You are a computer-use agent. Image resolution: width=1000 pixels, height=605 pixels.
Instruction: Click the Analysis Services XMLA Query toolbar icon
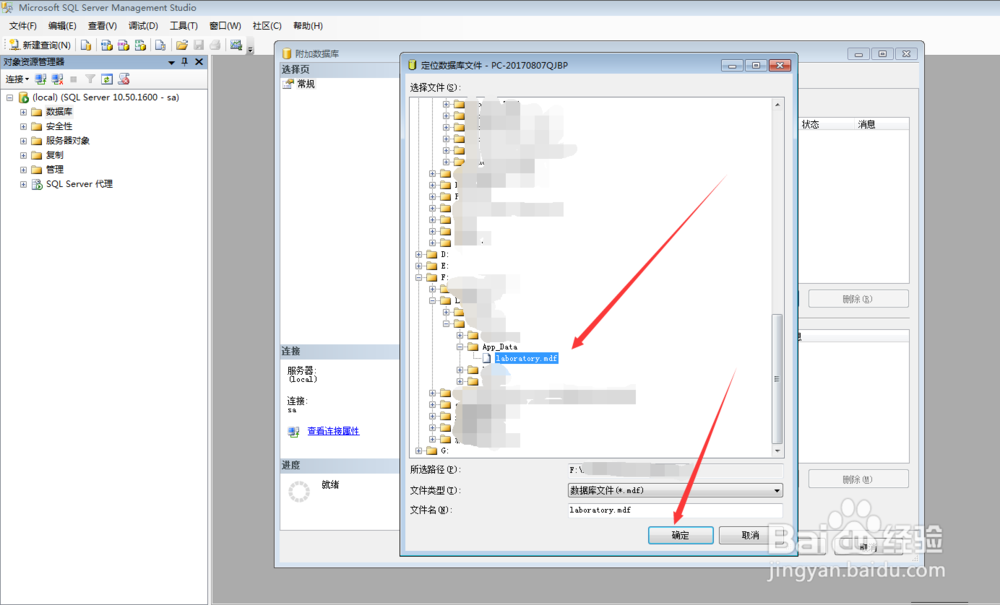[x=140, y=45]
